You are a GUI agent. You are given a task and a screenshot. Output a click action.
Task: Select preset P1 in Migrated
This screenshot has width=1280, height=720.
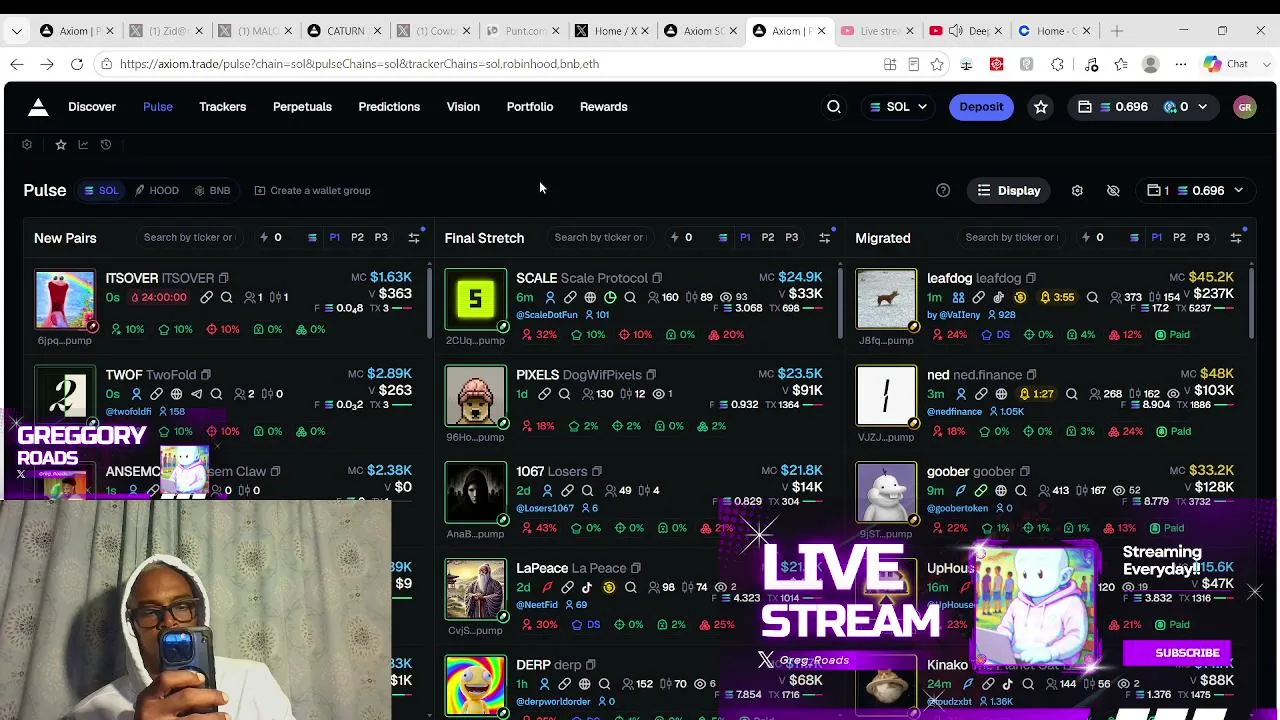click(1156, 238)
